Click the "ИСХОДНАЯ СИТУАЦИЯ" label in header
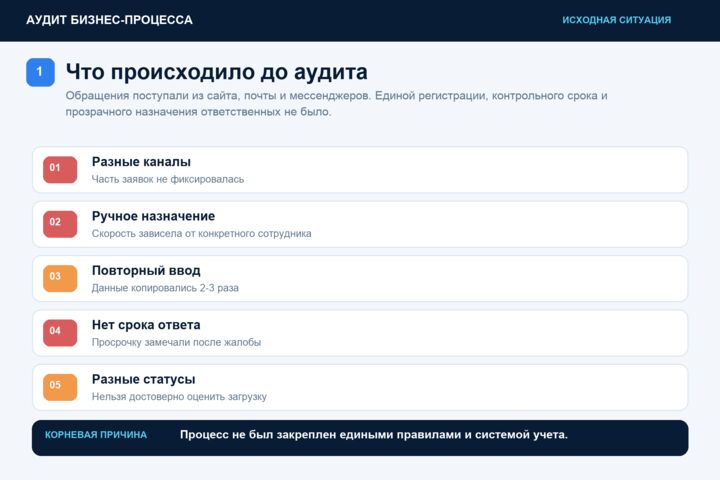Viewport: 720px width, 480px height. click(x=617, y=20)
